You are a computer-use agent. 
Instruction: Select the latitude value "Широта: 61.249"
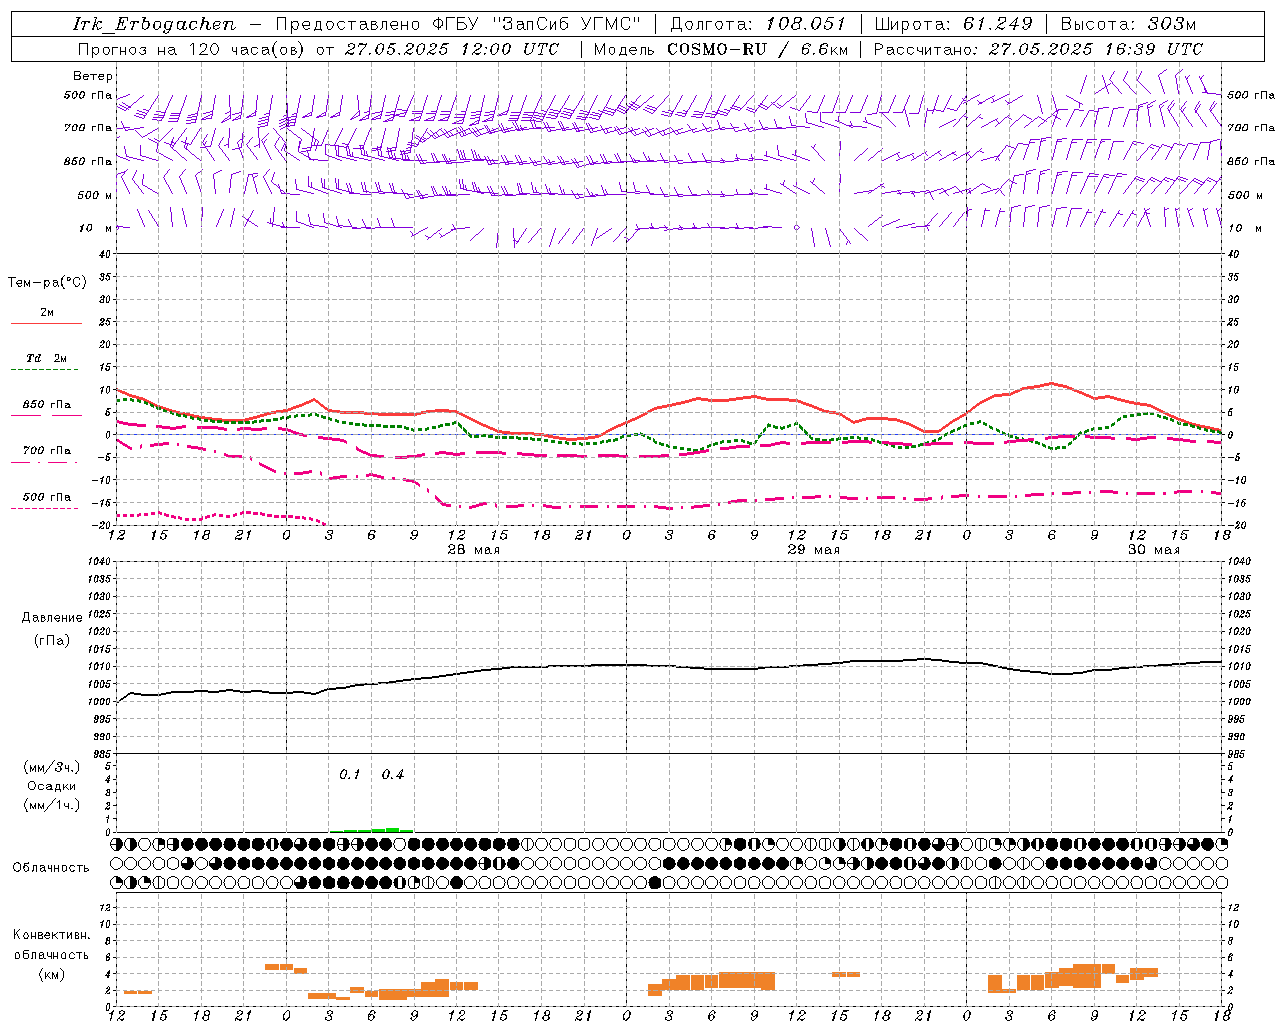pos(953,24)
